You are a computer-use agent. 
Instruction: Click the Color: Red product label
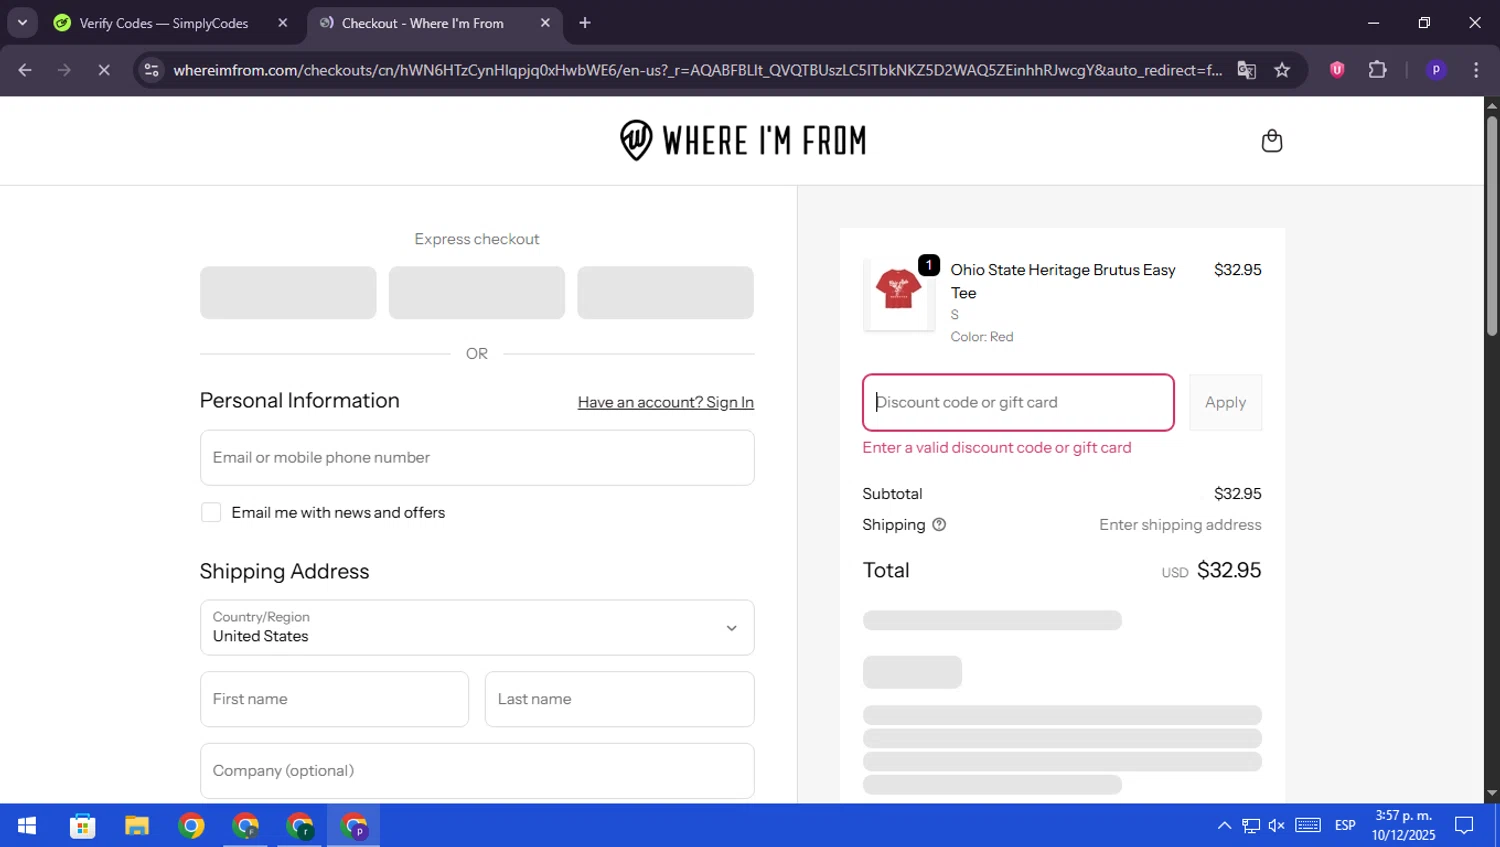[x=982, y=337]
